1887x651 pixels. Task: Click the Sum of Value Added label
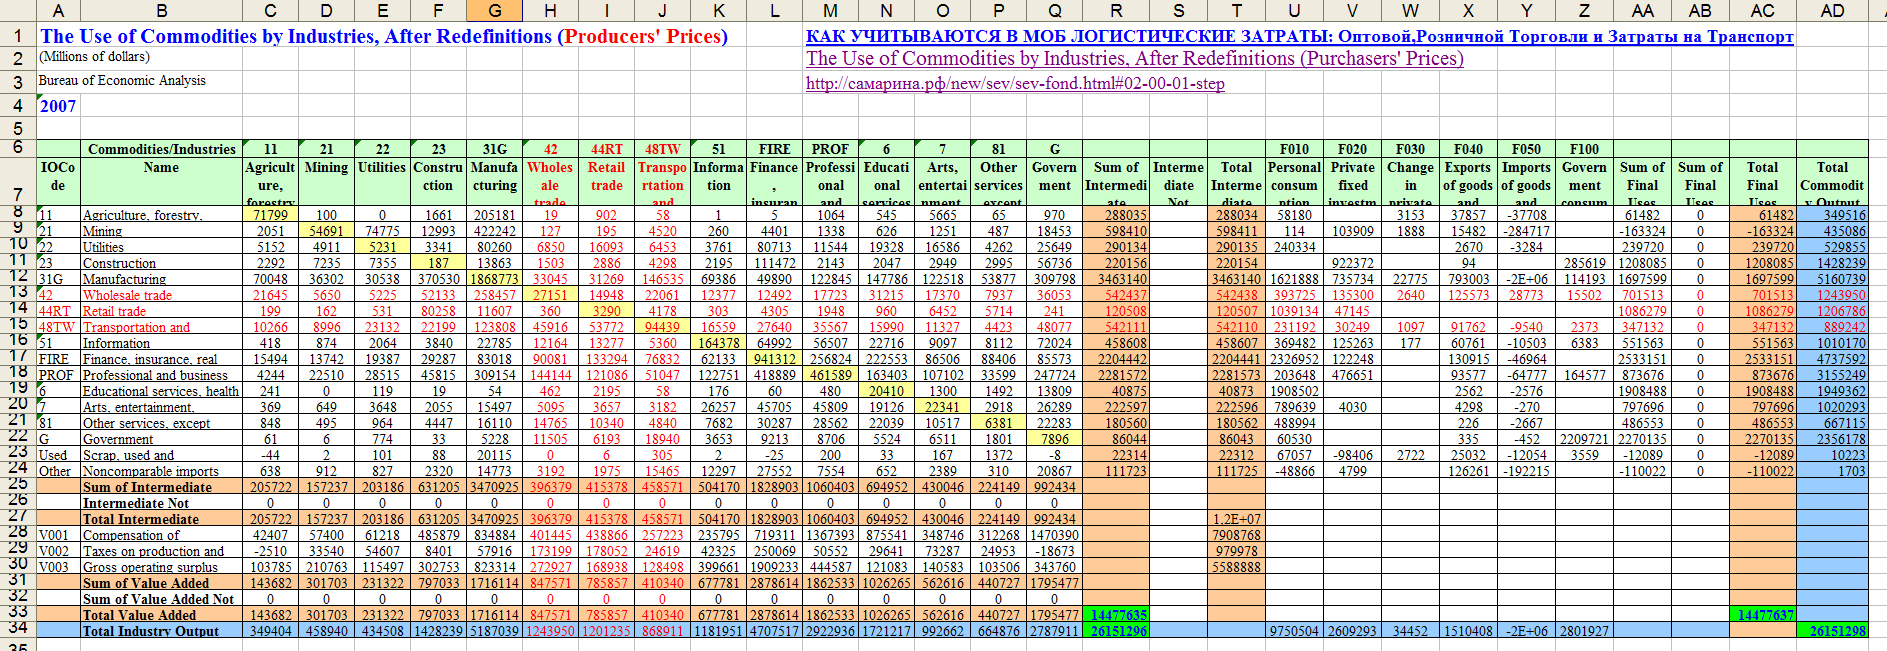145,583
